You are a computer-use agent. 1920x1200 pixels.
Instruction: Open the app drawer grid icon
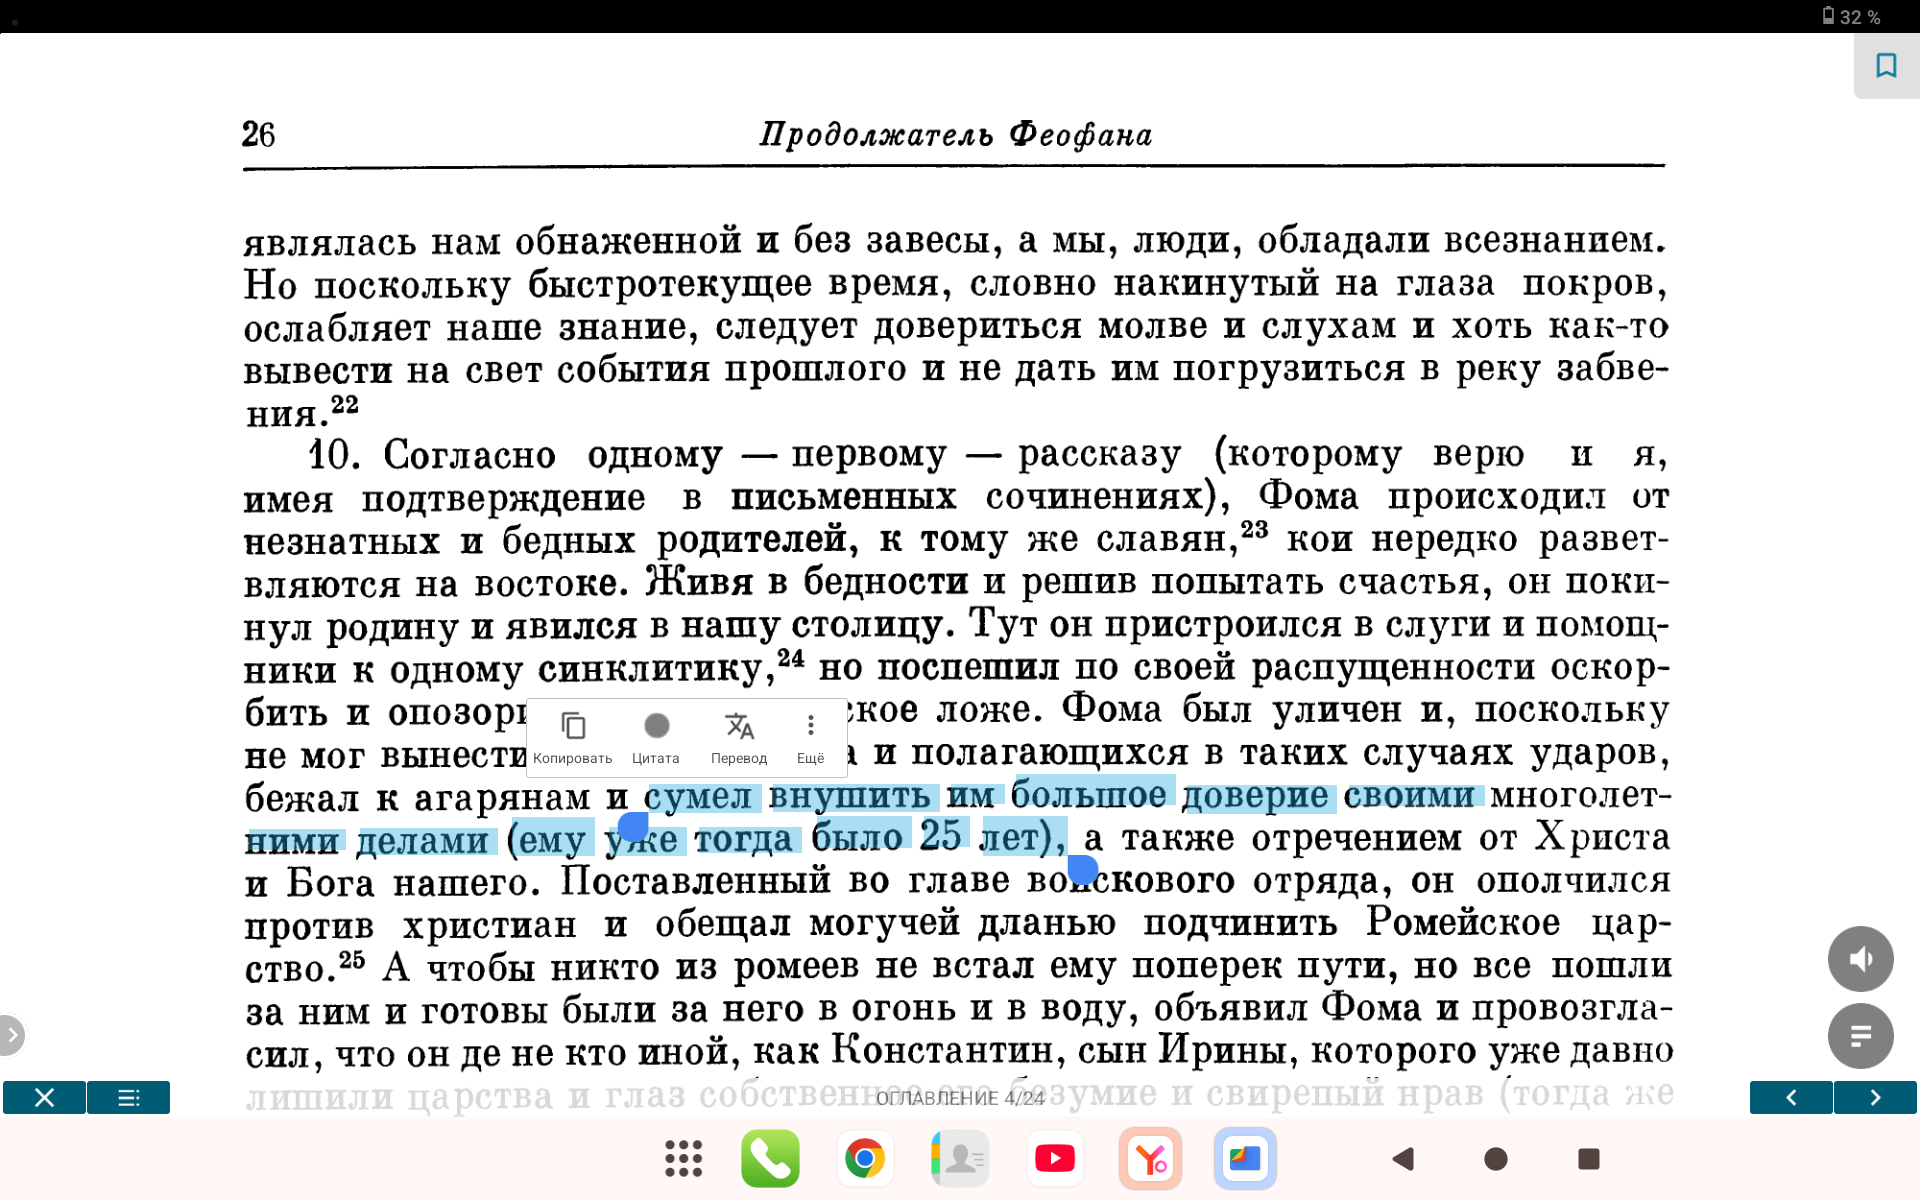tap(684, 1159)
